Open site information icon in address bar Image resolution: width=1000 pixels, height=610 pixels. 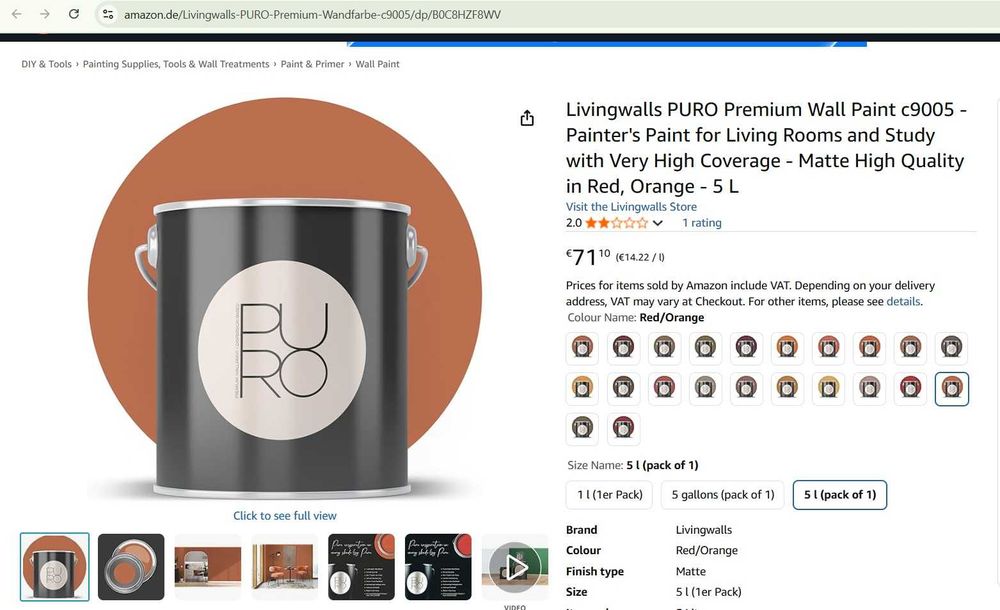[108, 14]
